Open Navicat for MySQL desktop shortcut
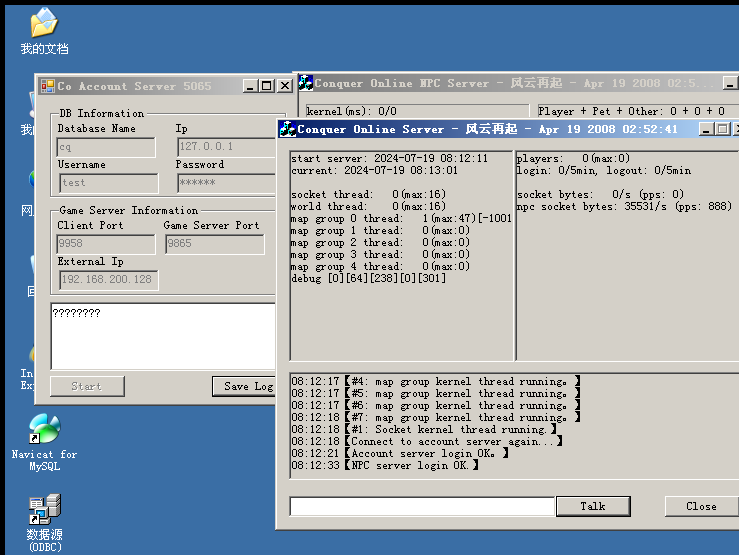Image resolution: width=739 pixels, height=555 pixels. click(x=44, y=429)
